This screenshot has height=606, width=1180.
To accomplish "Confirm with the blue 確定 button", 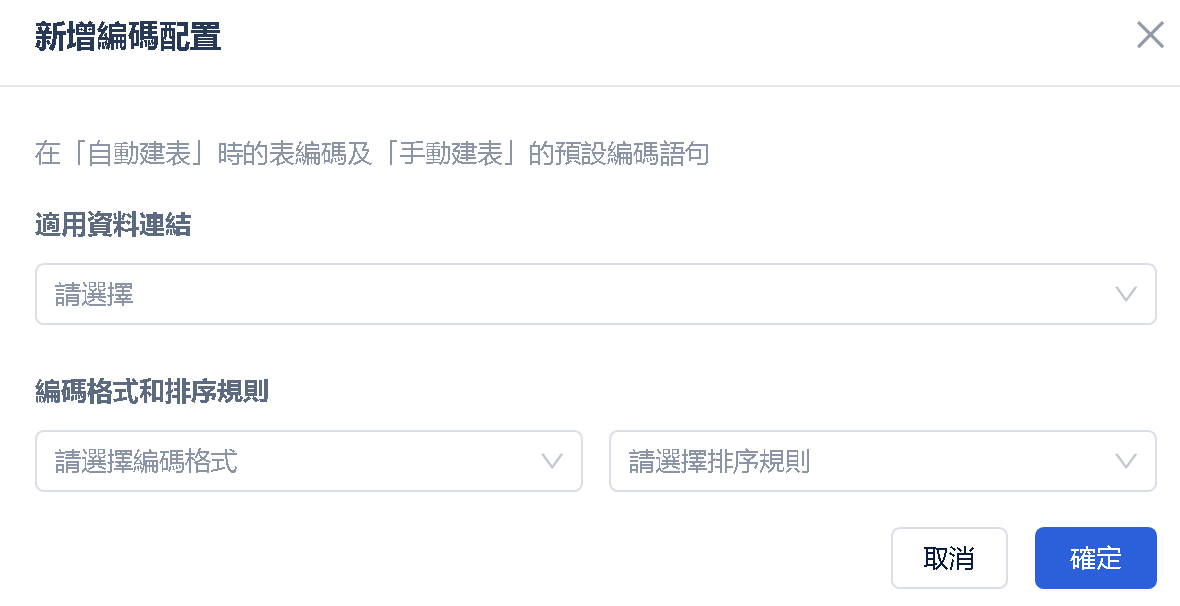I will tap(1095, 558).
